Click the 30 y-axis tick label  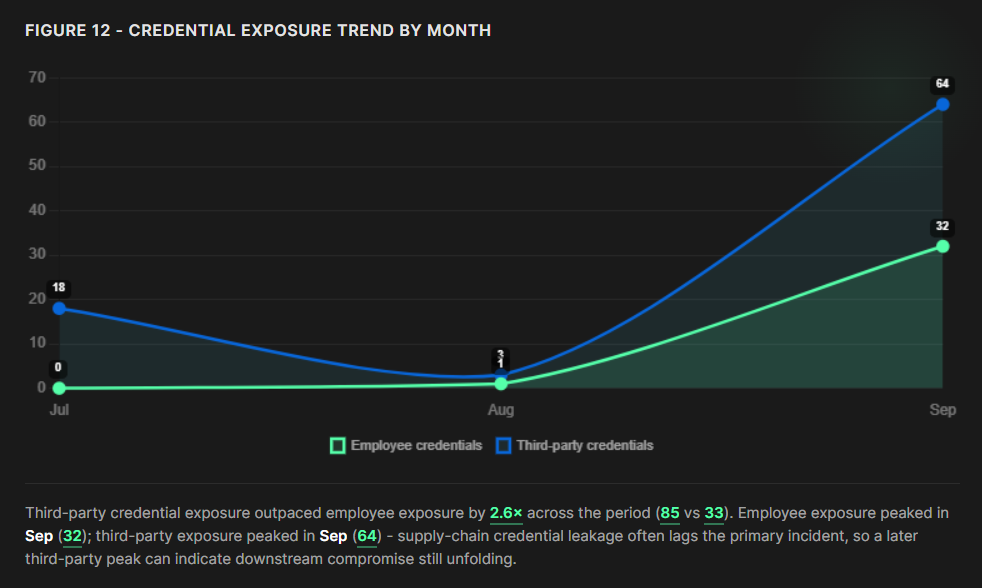(37, 254)
